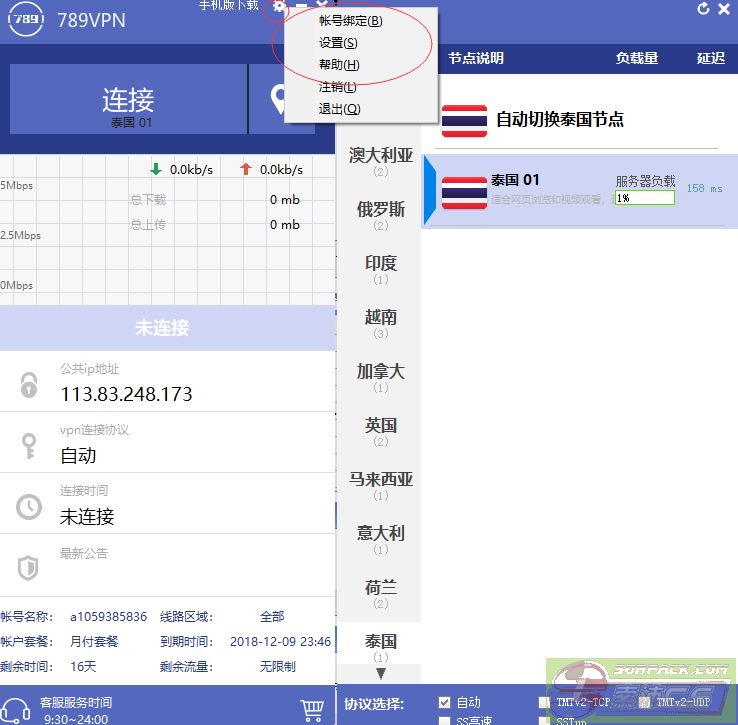This screenshot has width=738, height=725.
Task: Click the settings gear icon in title bar
Action: [x=279, y=8]
